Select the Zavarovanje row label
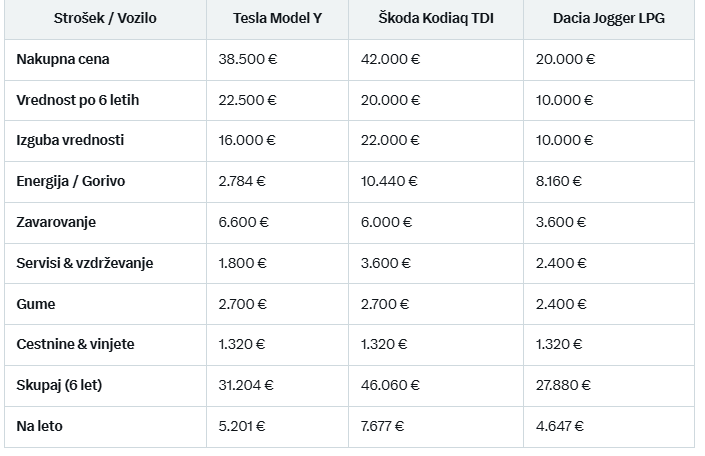Image resolution: width=705 pixels, height=456 pixels. 56,222
